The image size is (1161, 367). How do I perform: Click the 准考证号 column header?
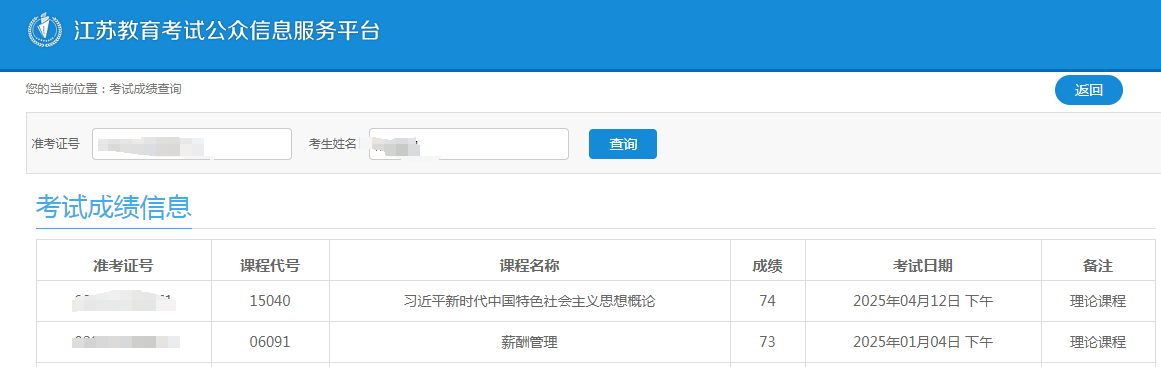coord(124,266)
